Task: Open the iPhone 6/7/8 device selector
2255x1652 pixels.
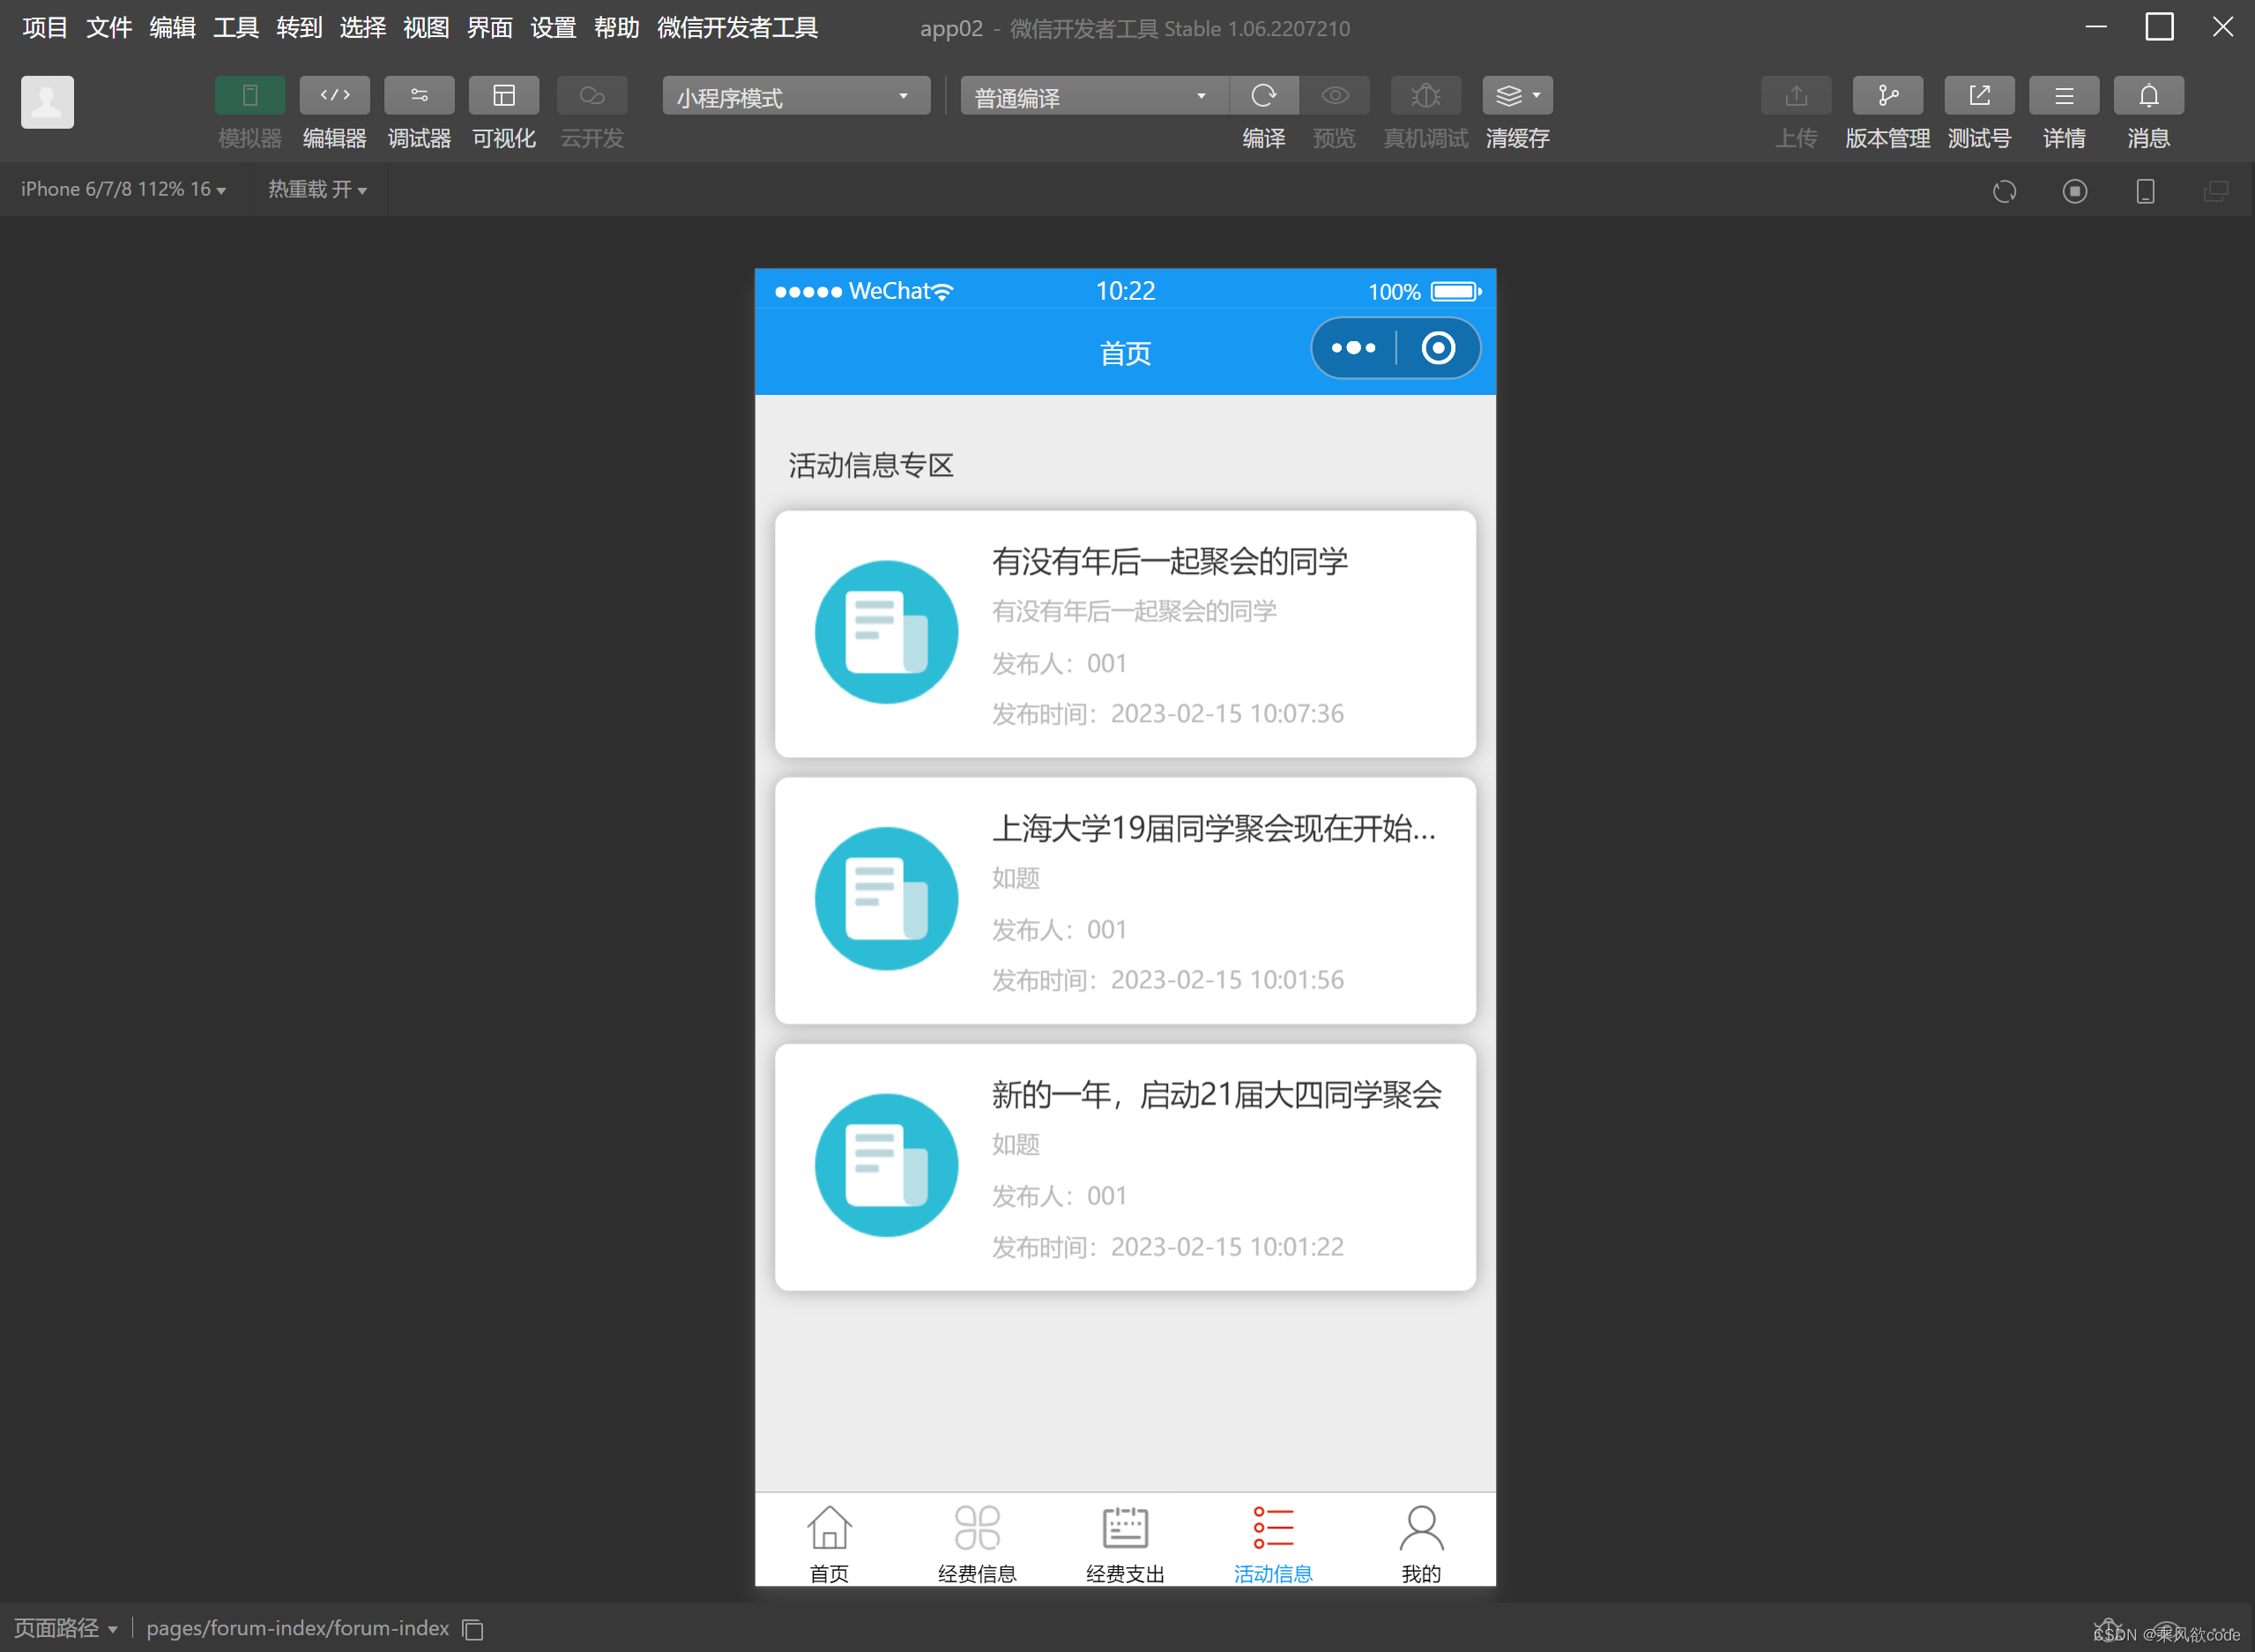Action: pos(122,189)
